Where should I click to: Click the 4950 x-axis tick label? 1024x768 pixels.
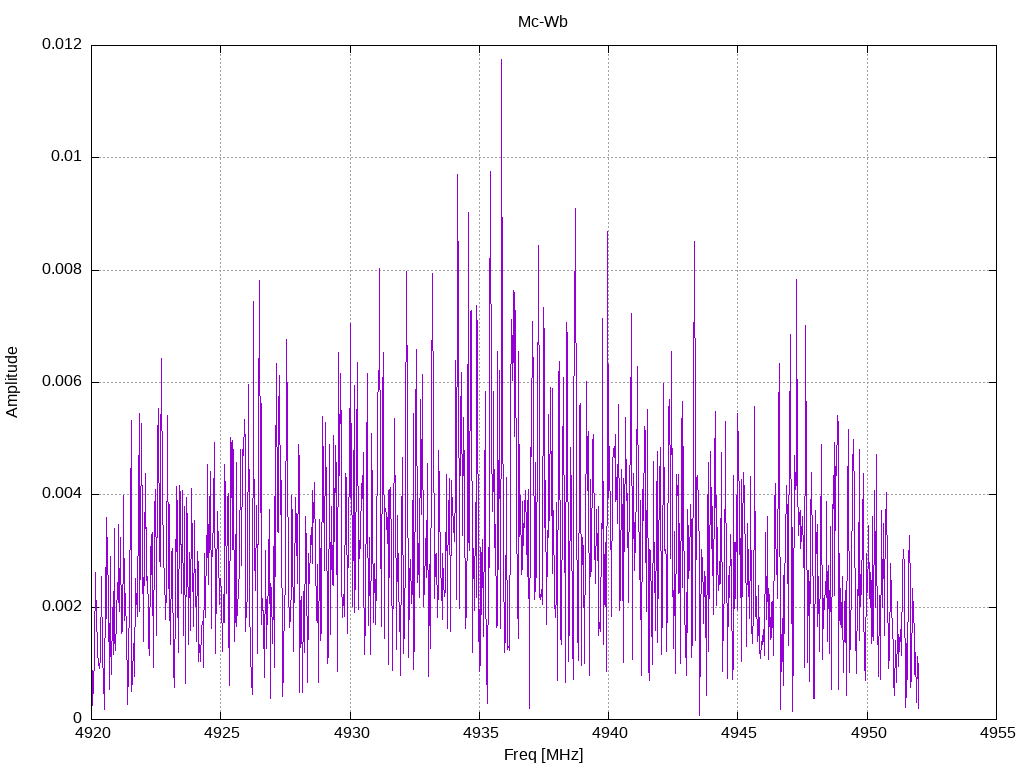tap(868, 733)
